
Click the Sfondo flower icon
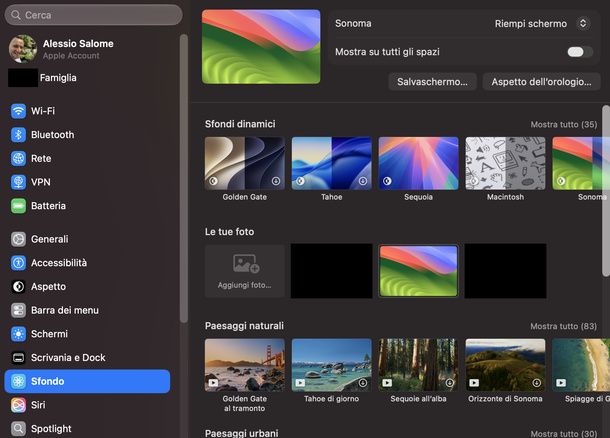(18, 381)
